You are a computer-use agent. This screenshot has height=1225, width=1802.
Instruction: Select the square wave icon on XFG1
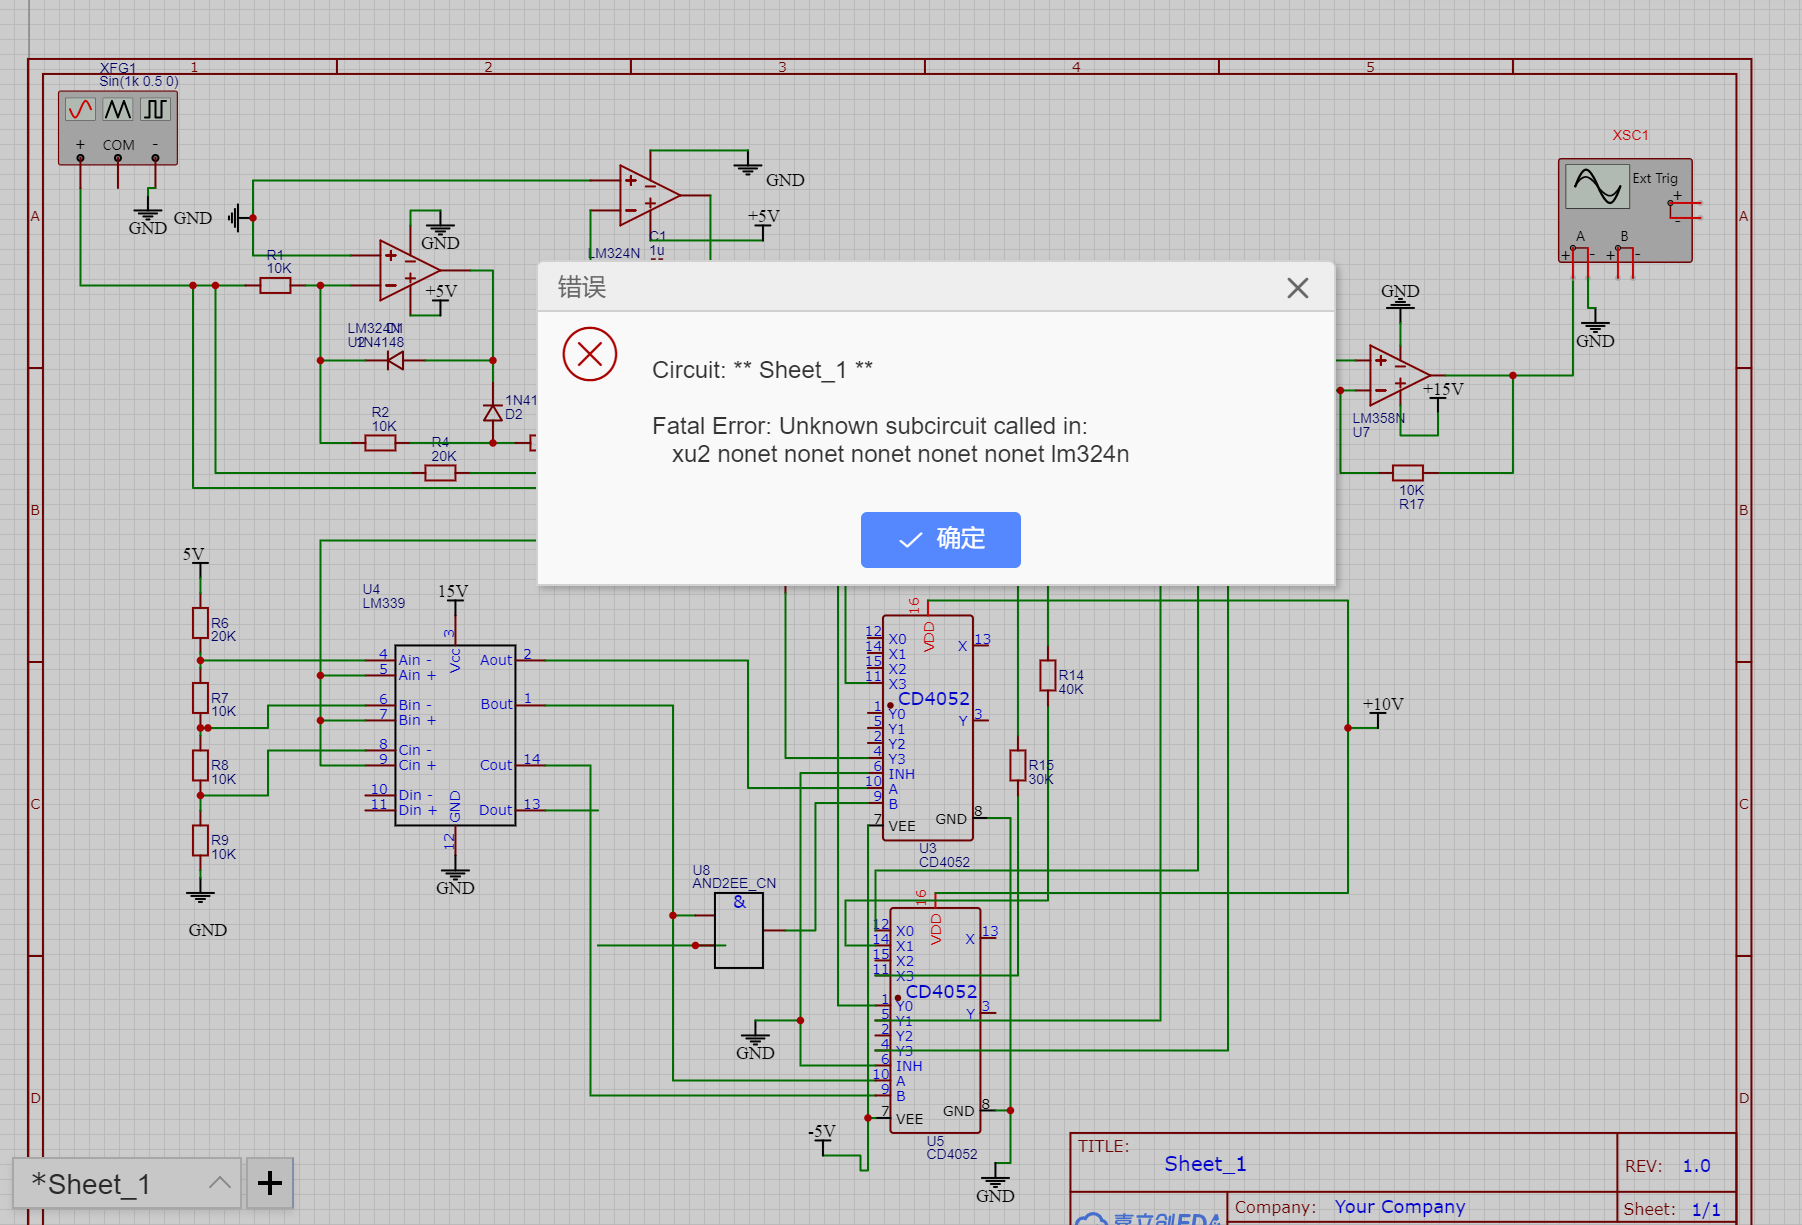pyautogui.click(x=155, y=108)
